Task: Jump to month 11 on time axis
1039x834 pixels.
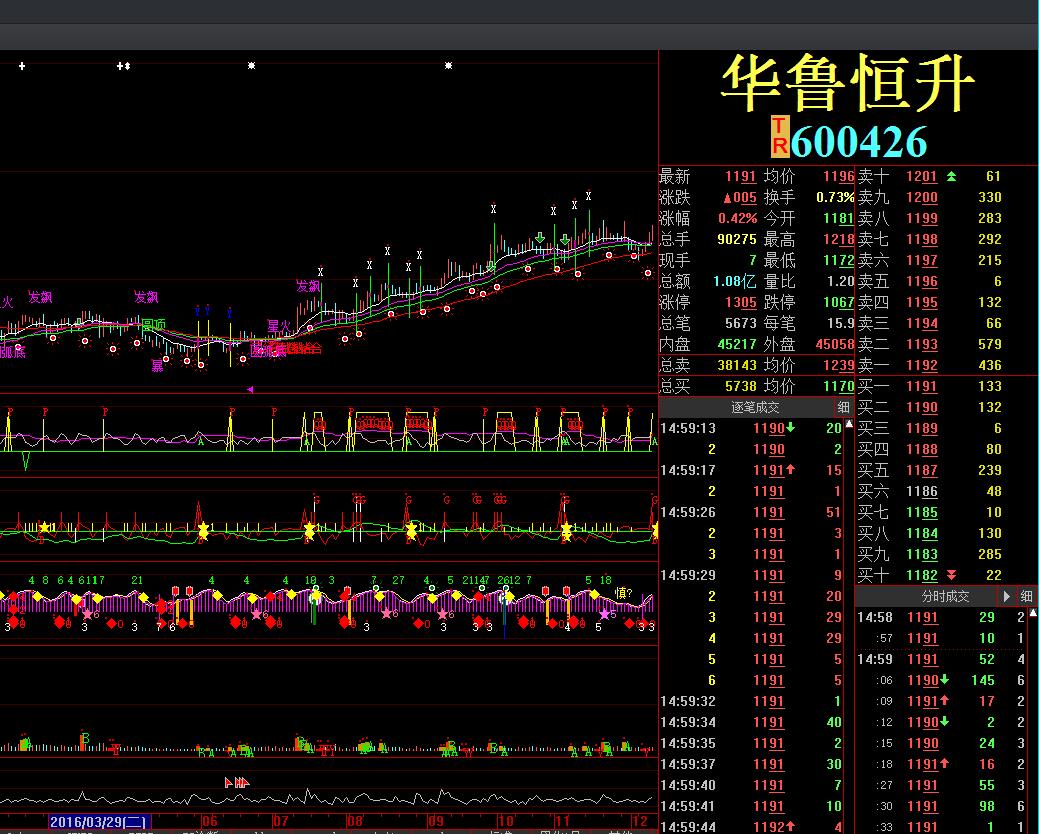Action: click(x=562, y=822)
